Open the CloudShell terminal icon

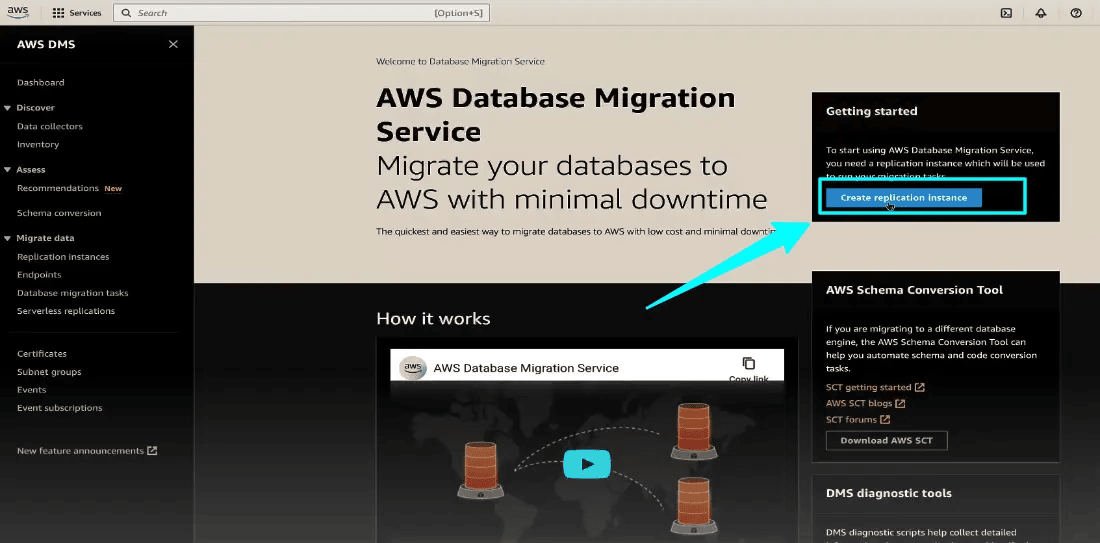[1006, 13]
